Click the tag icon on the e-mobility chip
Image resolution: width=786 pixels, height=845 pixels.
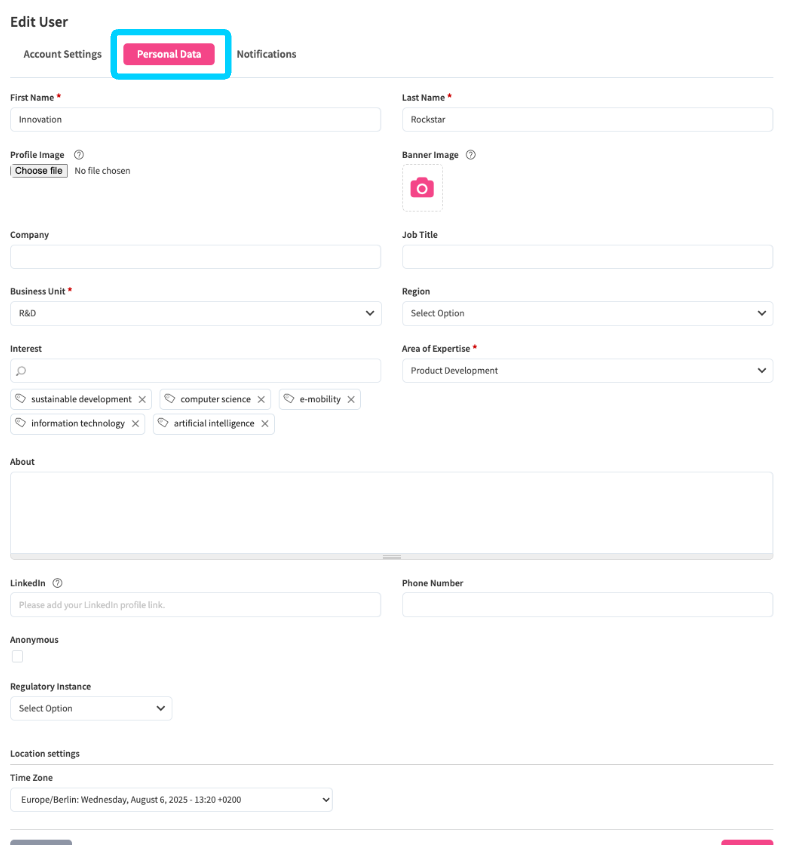[289, 399]
